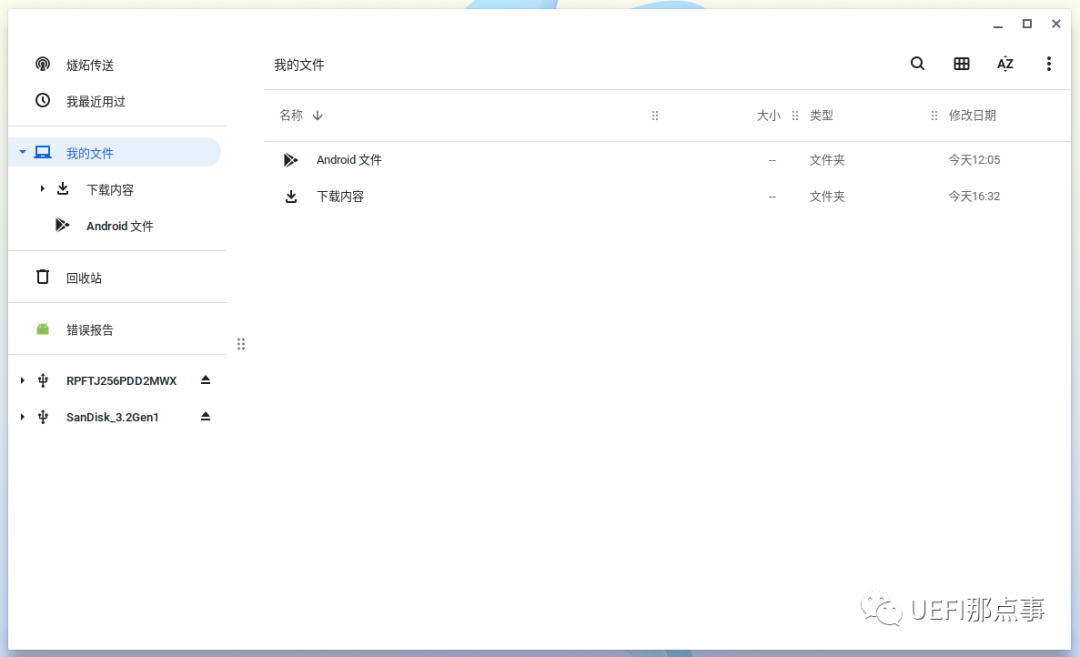Open the three-dot more options menu
The image size is (1080, 657).
[1048, 64]
